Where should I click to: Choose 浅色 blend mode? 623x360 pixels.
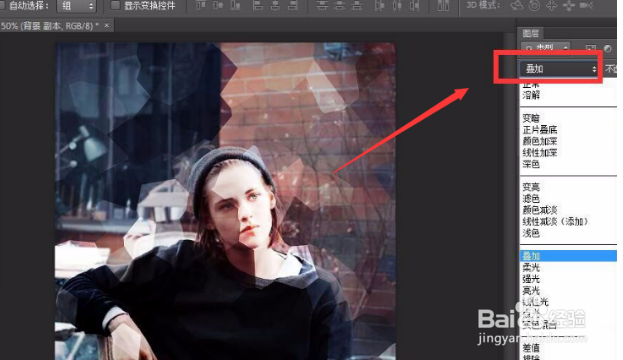click(x=531, y=233)
